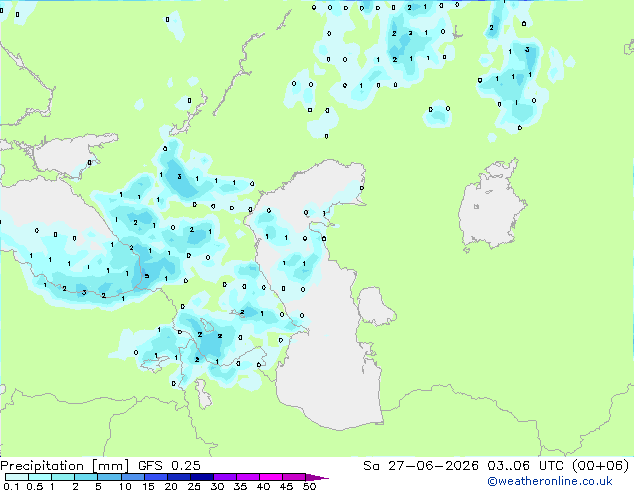Select the 5–10 mm legend color swatch
Viewport: 634px width, 490px height.
pos(109,477)
